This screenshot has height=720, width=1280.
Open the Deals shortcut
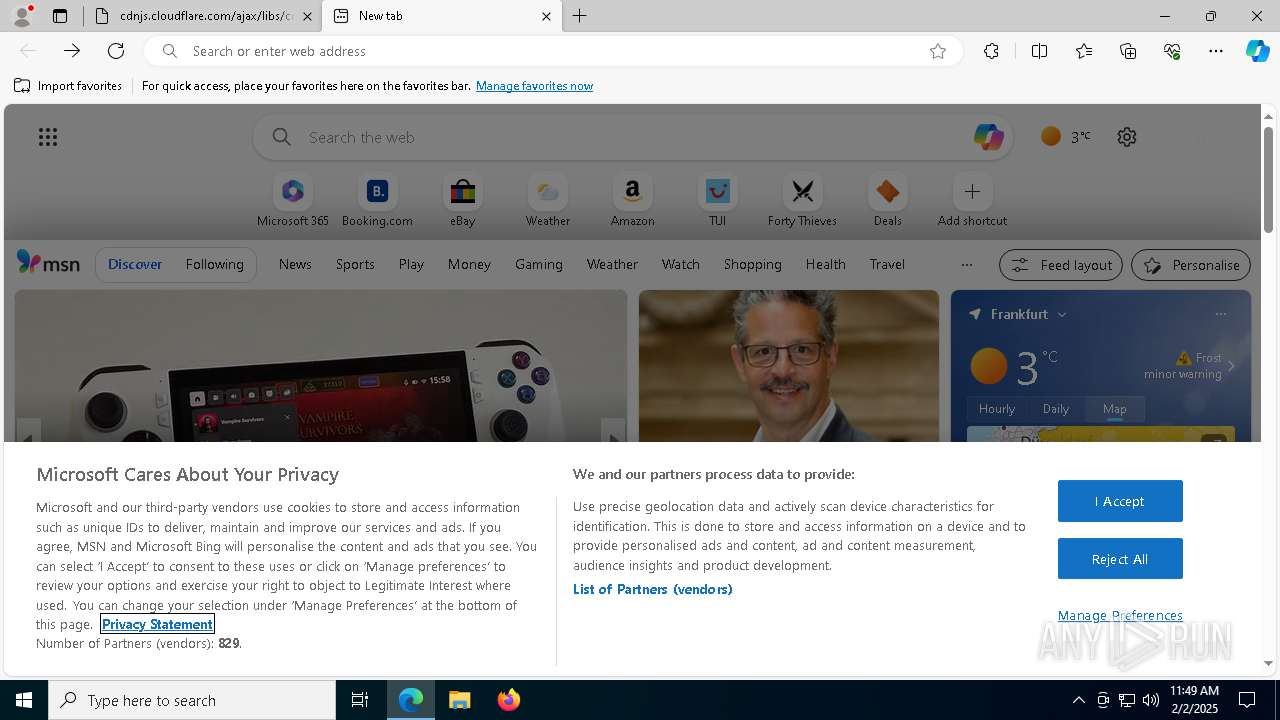click(x=887, y=201)
